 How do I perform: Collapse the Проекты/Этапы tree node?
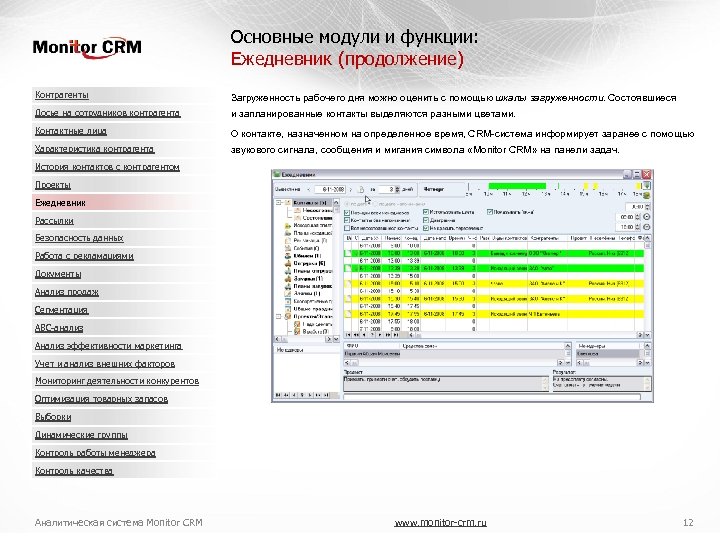278,316
